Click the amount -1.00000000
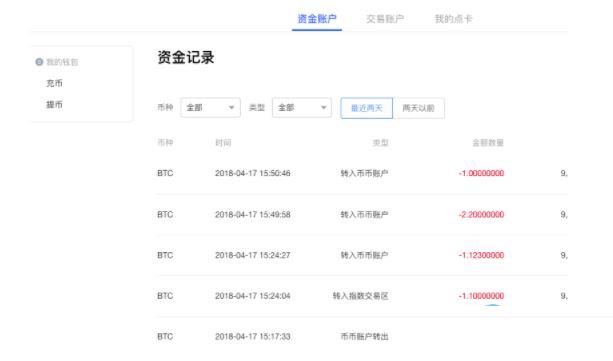 tap(481, 173)
